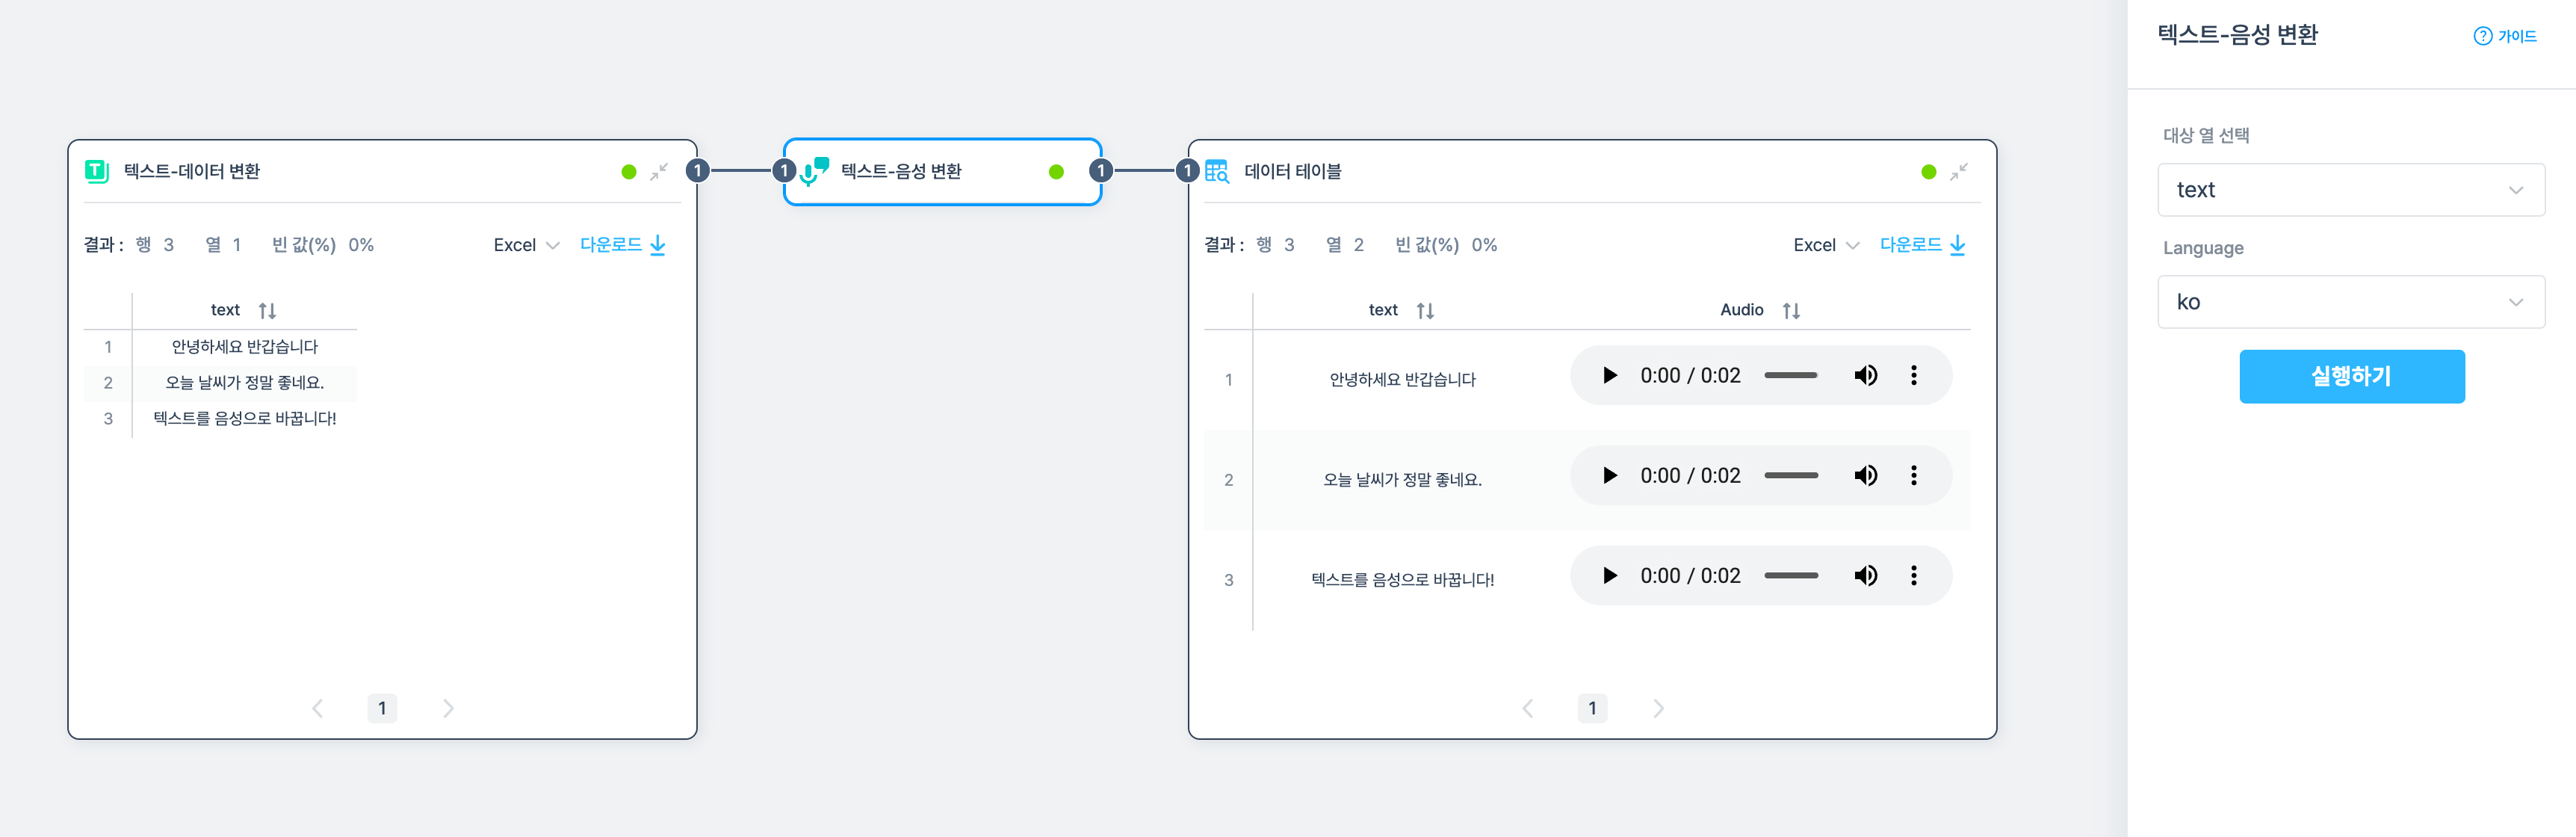The image size is (2576, 837).
Task: Click the 텍스트-음성 변환 node microphone icon
Action: tap(815, 172)
